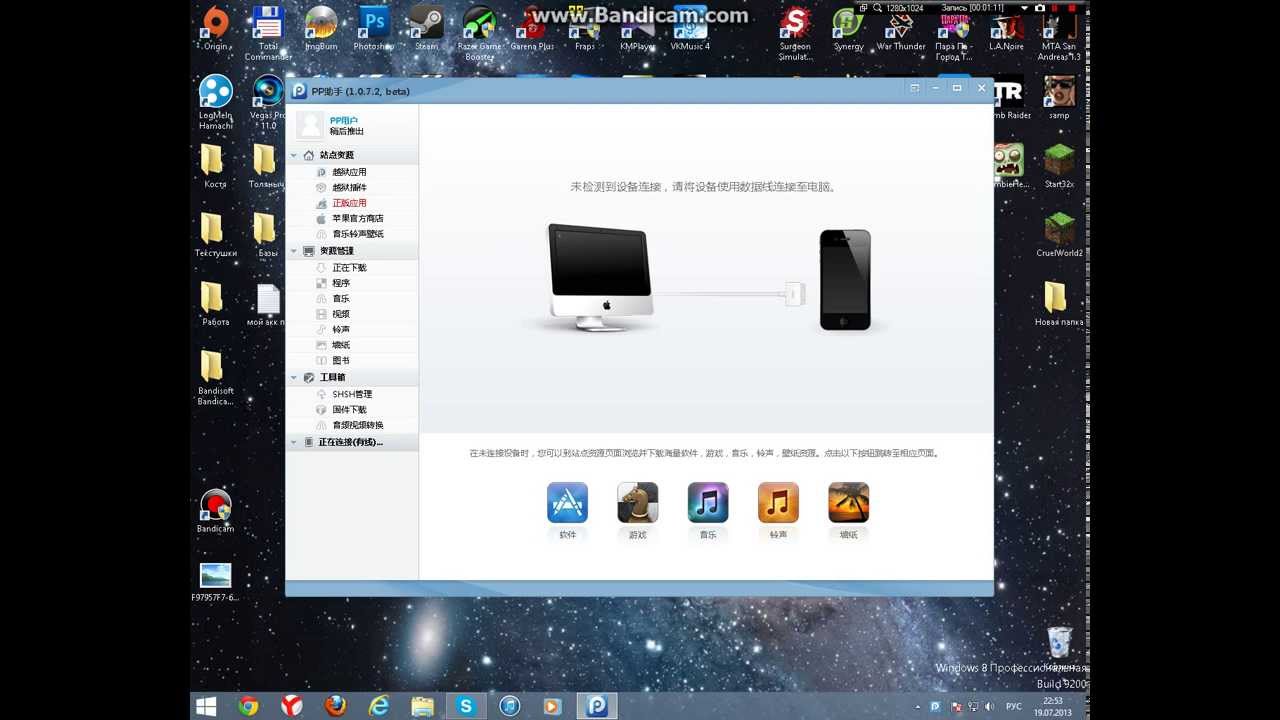1280x720 pixels.
Task: Open the 游戏 chess knight icon
Action: [x=637, y=503]
